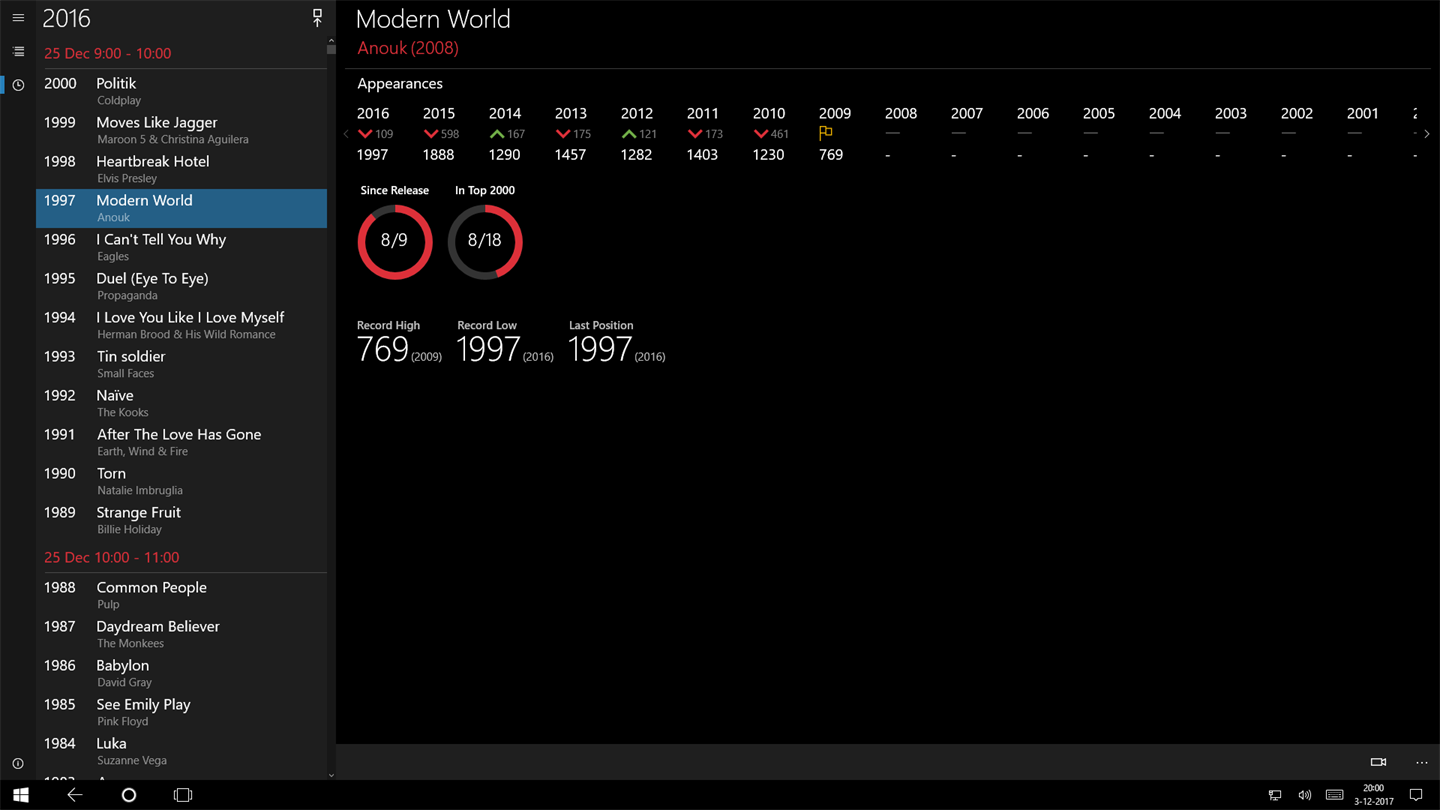Click the Last Position 1997 value
1440x810 pixels.
coord(600,349)
